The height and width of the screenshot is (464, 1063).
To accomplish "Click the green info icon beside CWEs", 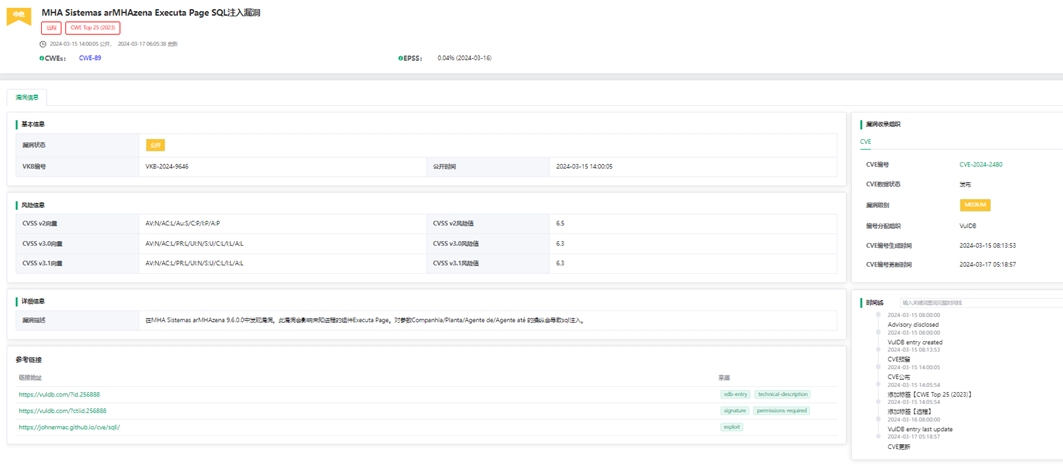I will [x=41, y=58].
